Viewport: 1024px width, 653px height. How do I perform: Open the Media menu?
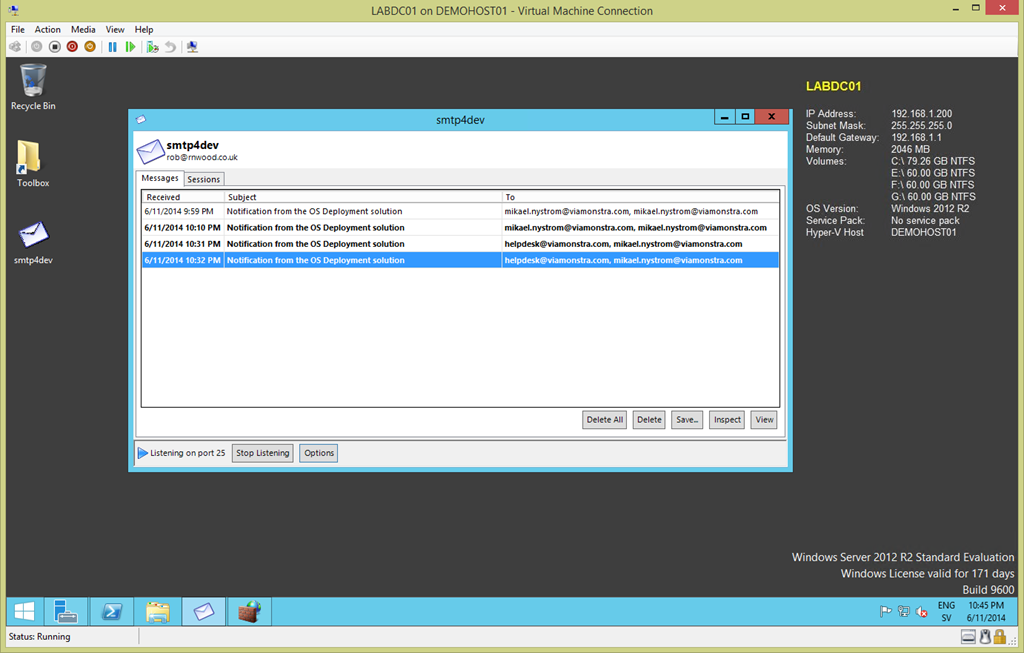click(83, 30)
